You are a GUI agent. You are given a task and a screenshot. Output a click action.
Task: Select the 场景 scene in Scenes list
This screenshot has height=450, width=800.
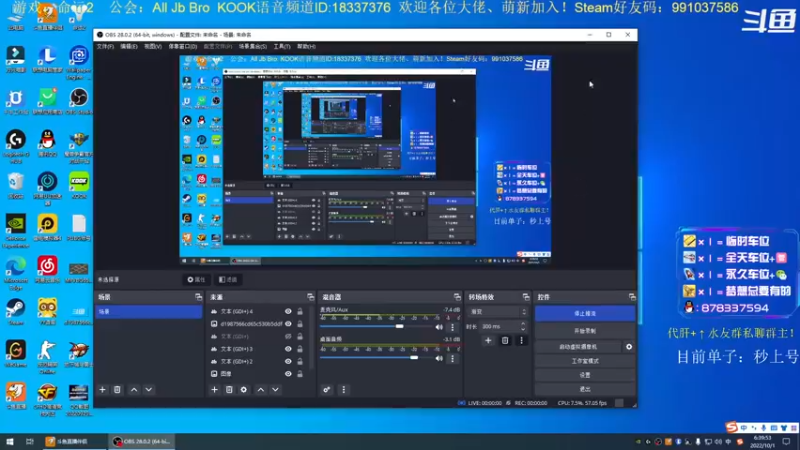point(148,312)
